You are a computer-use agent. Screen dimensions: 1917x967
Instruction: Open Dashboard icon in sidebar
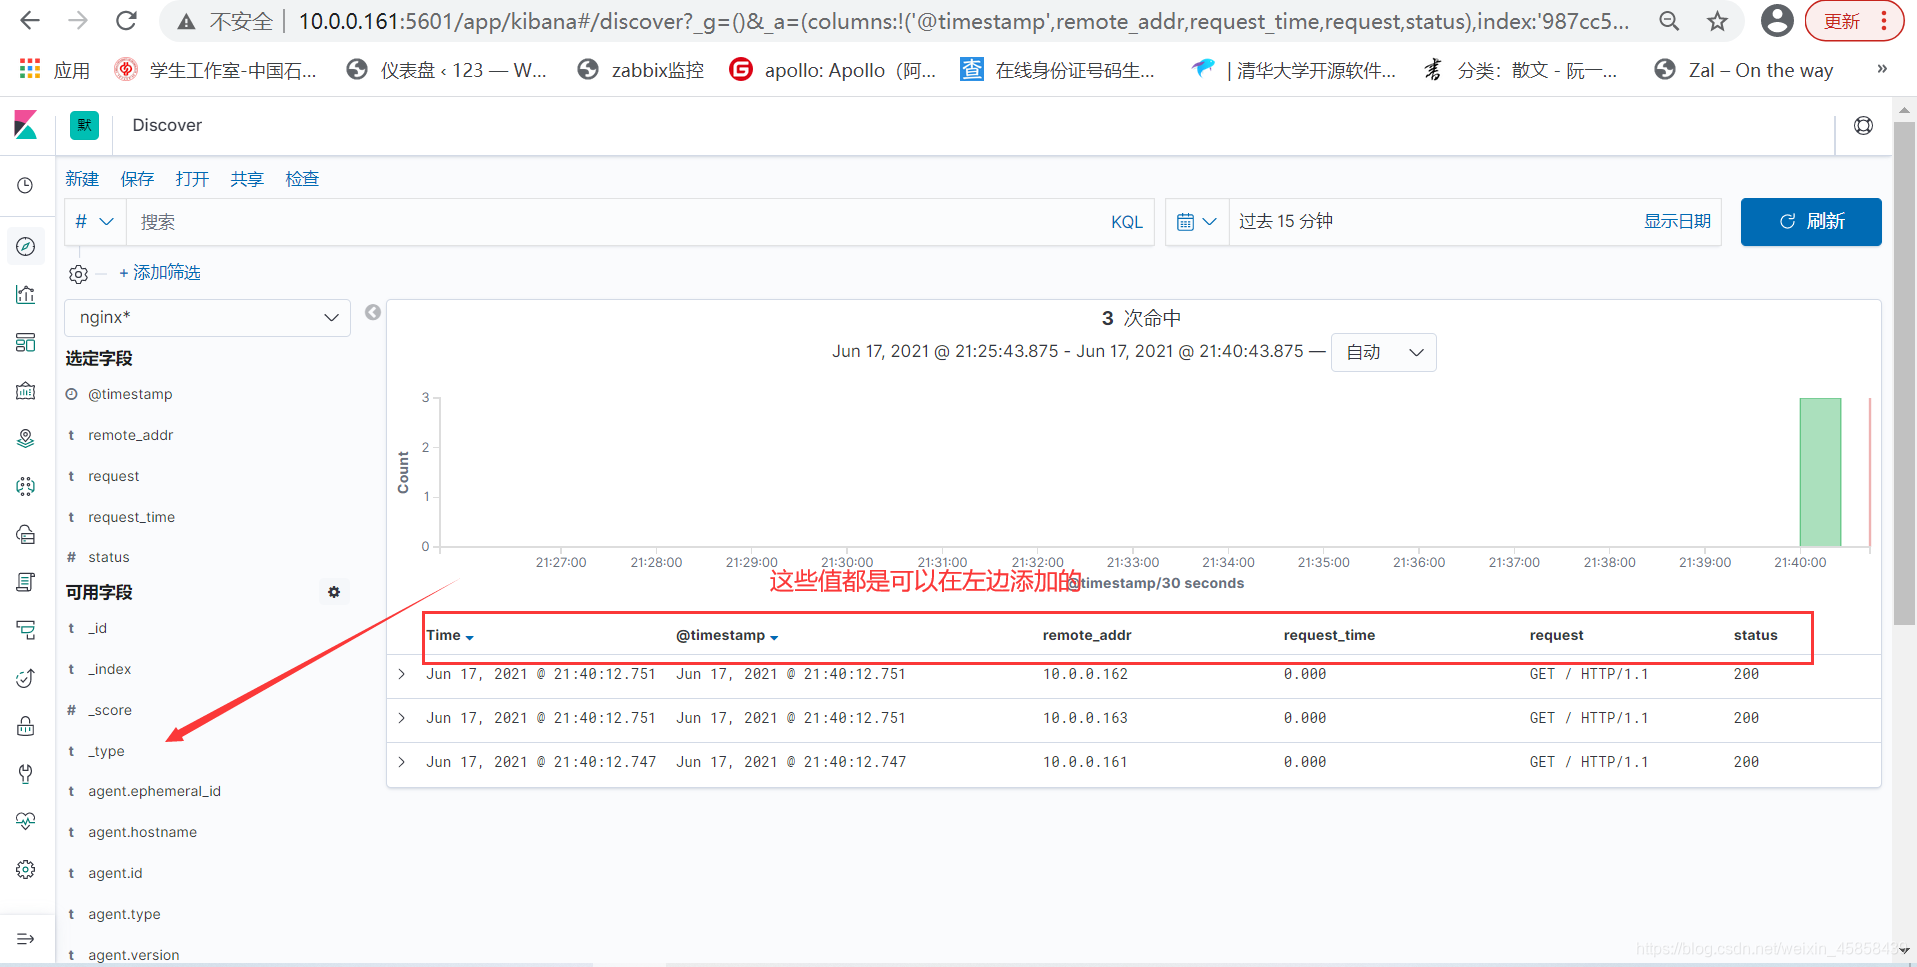[26, 342]
